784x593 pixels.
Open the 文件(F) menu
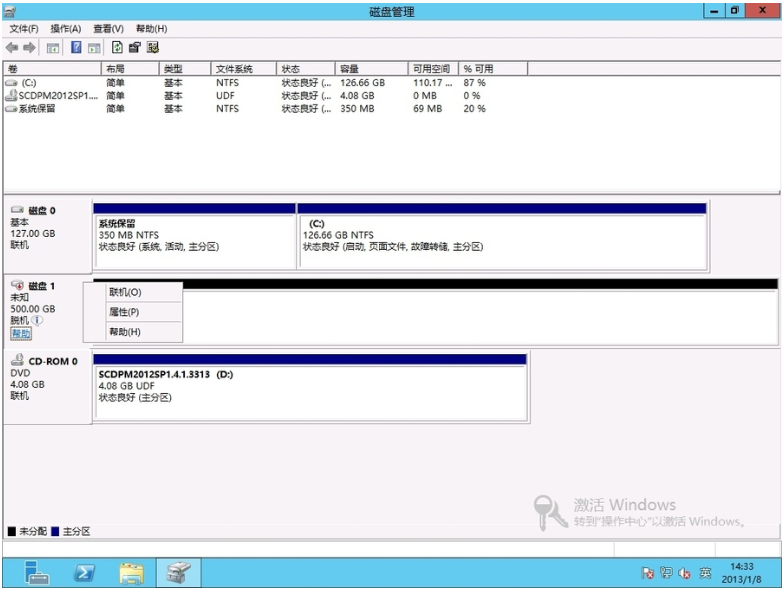[x=24, y=28]
